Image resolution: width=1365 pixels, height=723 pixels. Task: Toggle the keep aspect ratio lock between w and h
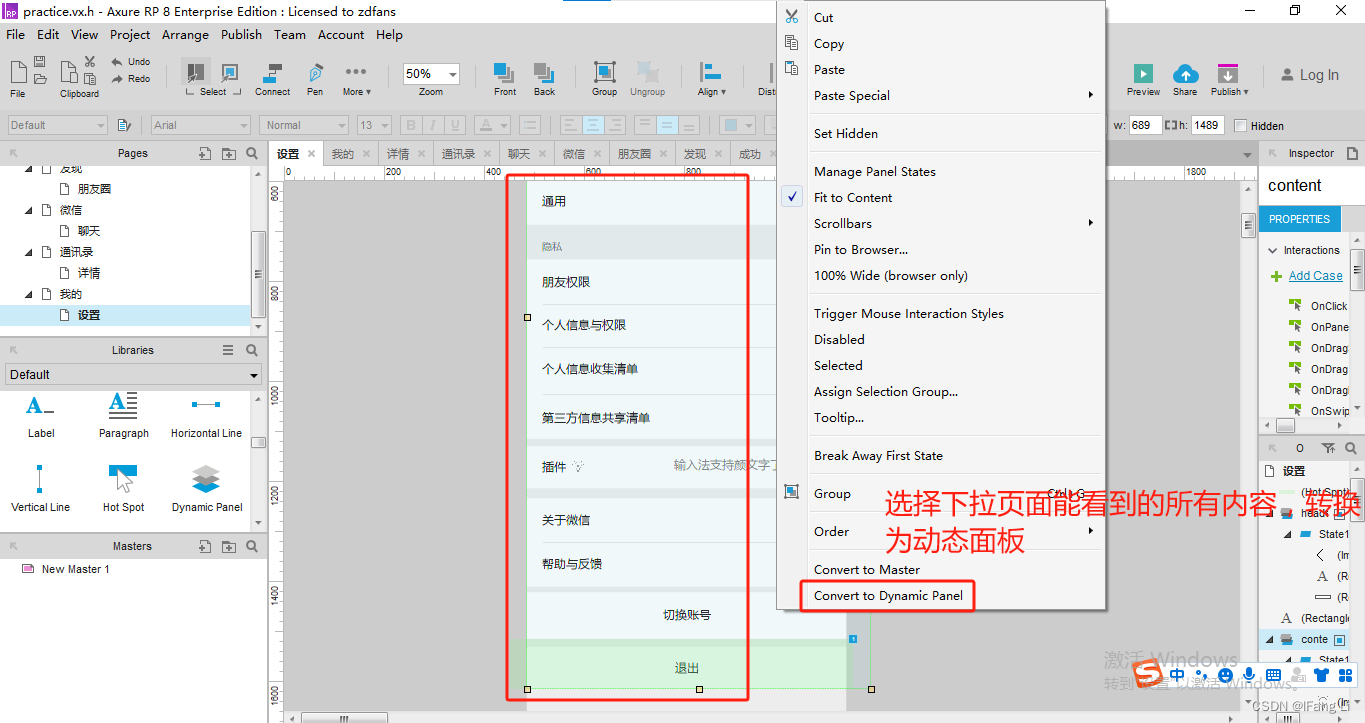click(x=1170, y=125)
